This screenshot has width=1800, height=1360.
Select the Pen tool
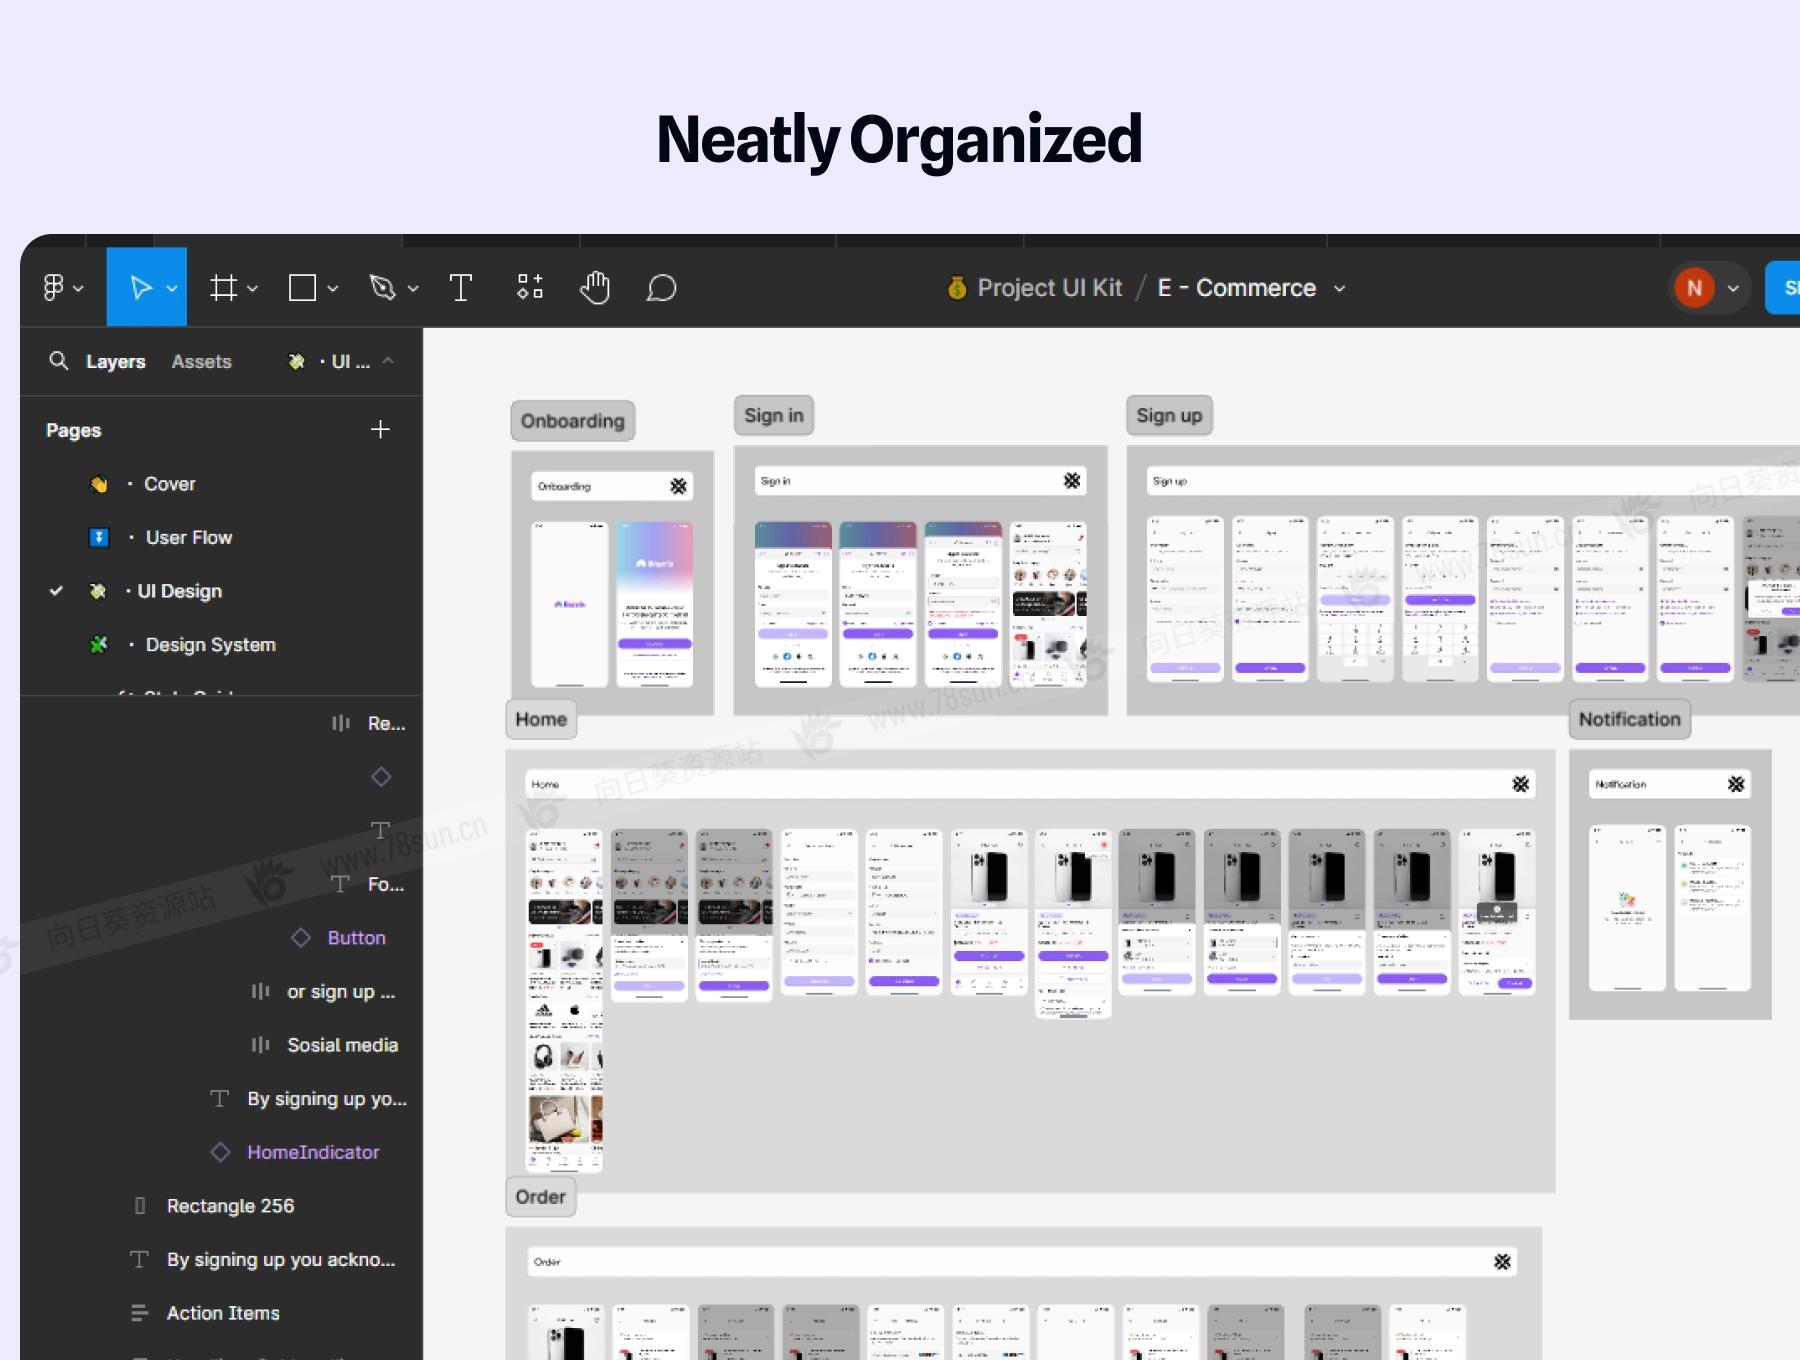[383, 288]
